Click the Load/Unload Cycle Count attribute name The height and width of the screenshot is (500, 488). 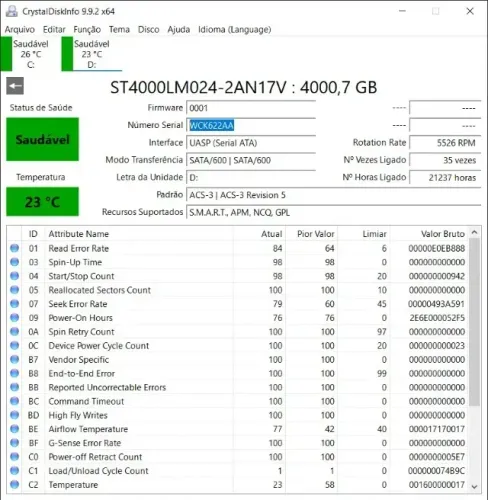coord(98,471)
